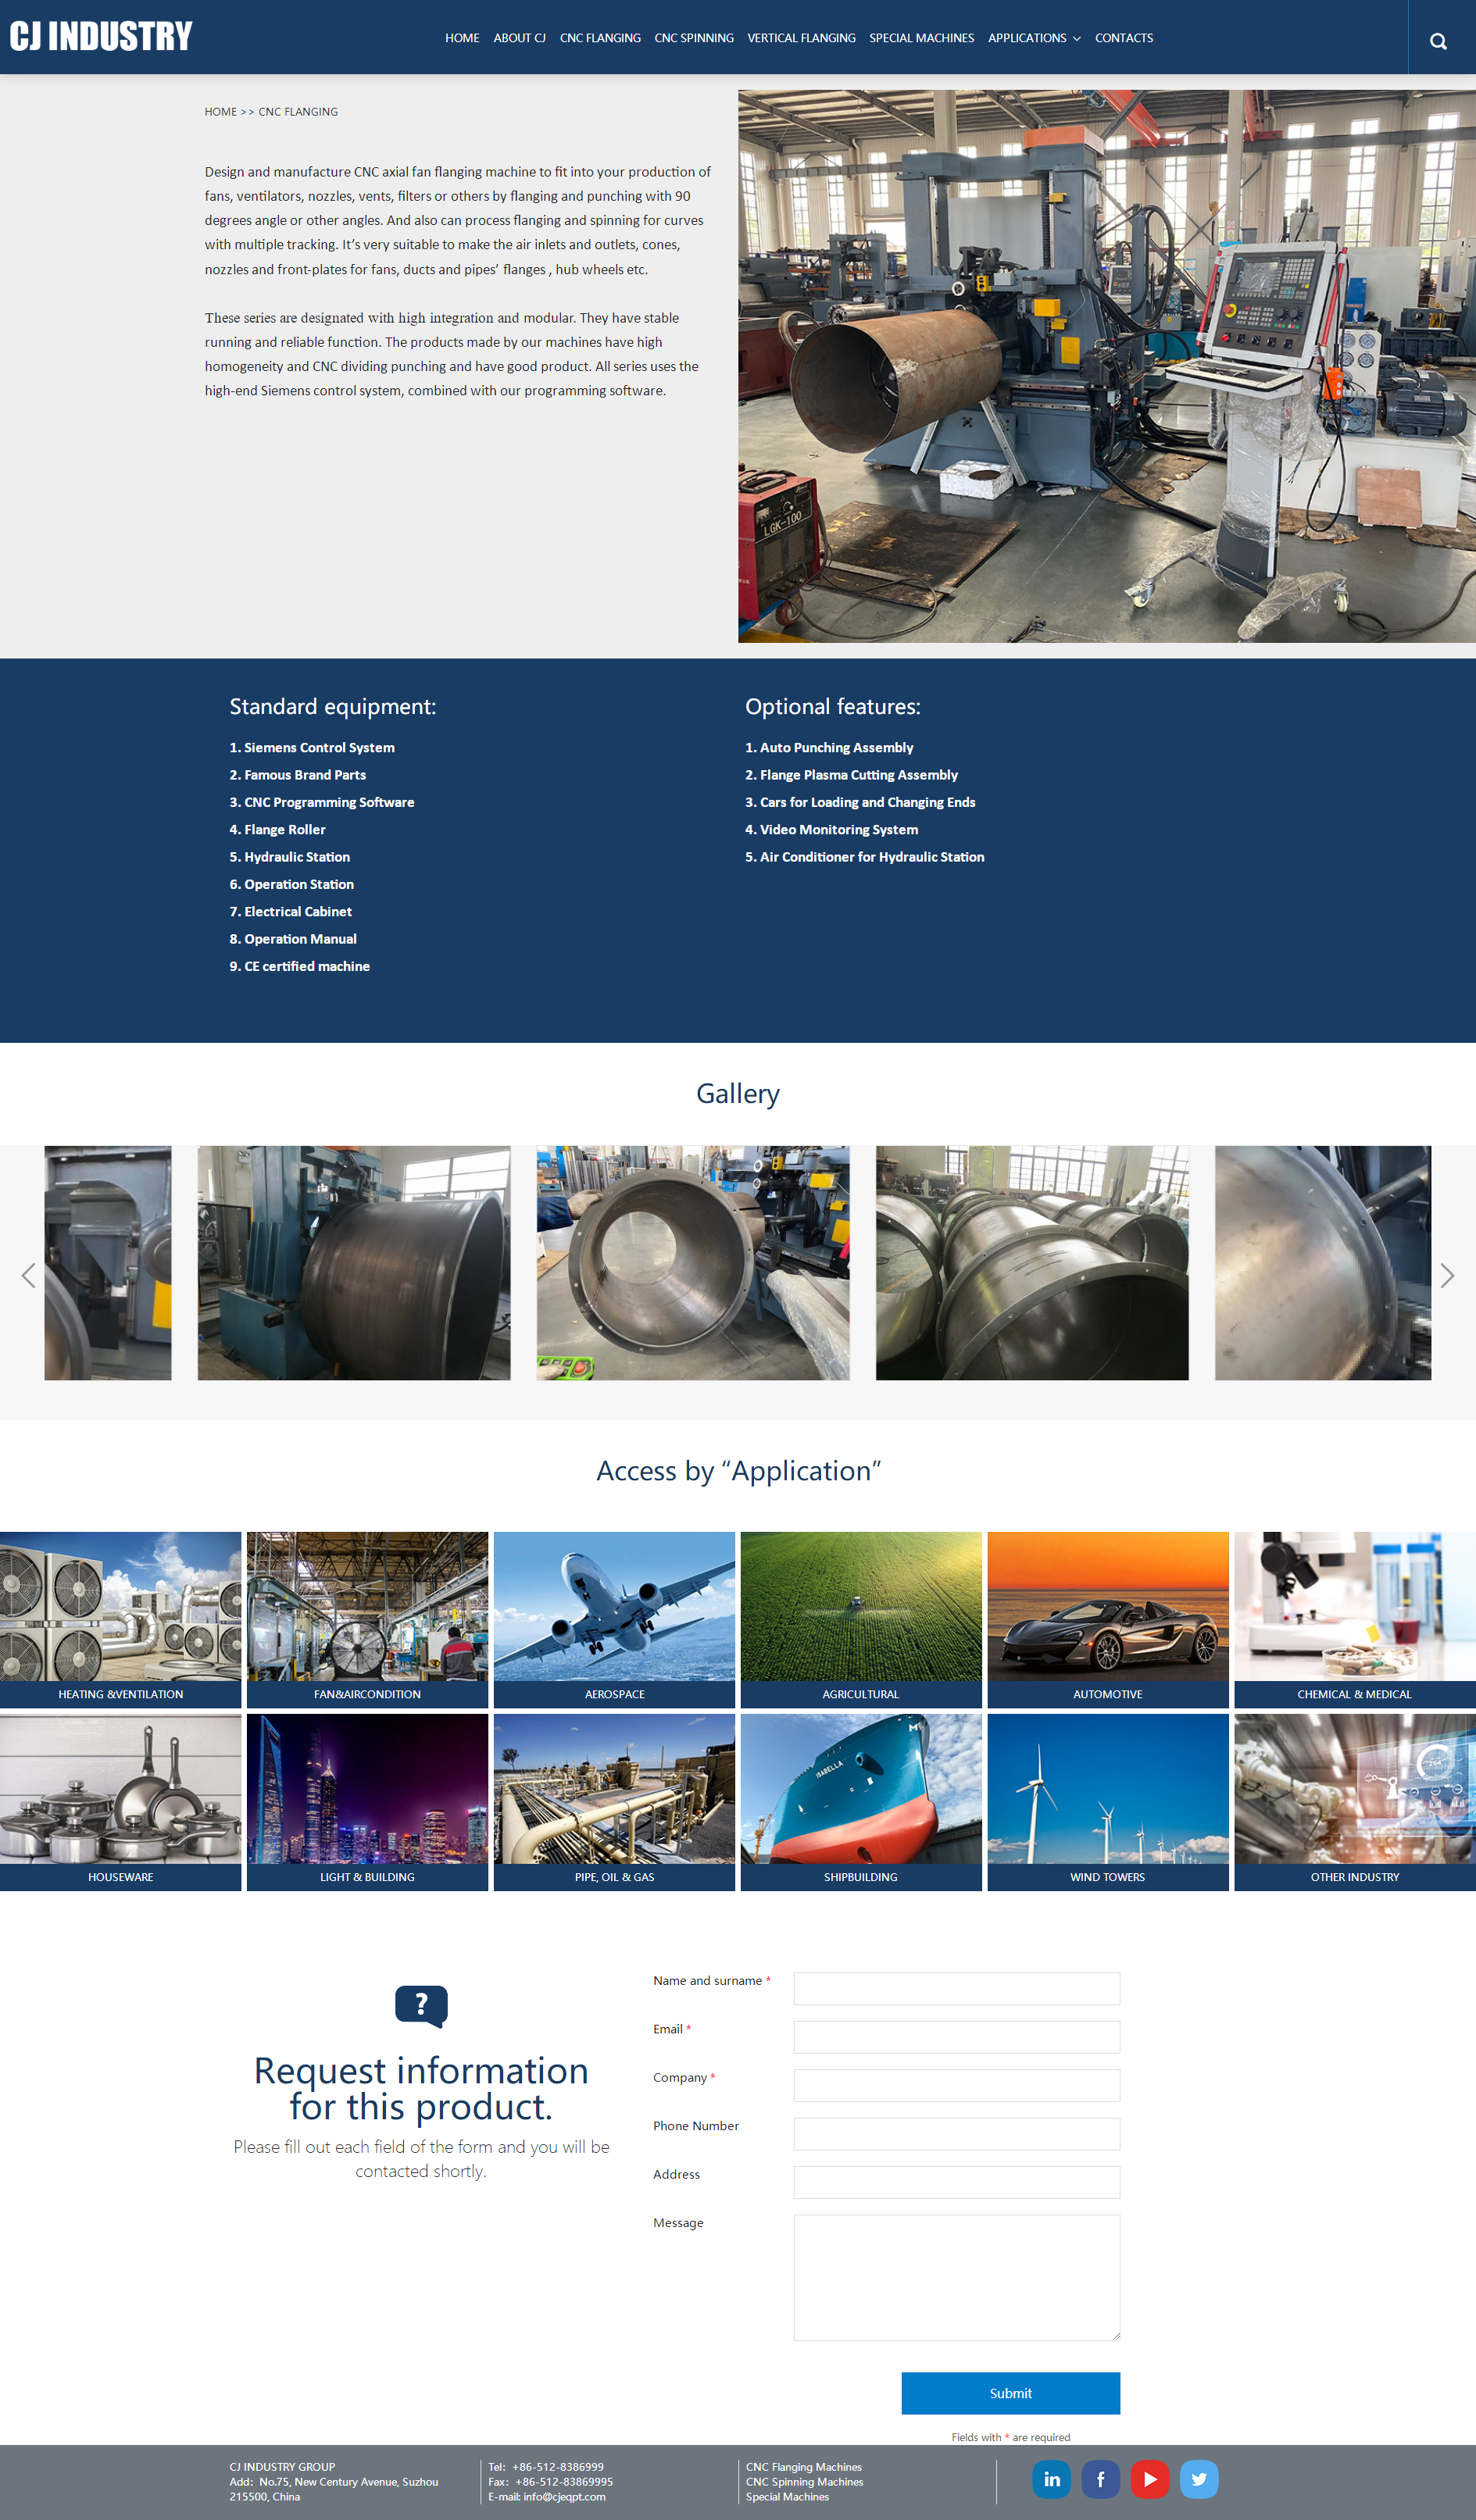Open the site search icon
Viewport: 1476px width, 2520px height.
tap(1437, 40)
